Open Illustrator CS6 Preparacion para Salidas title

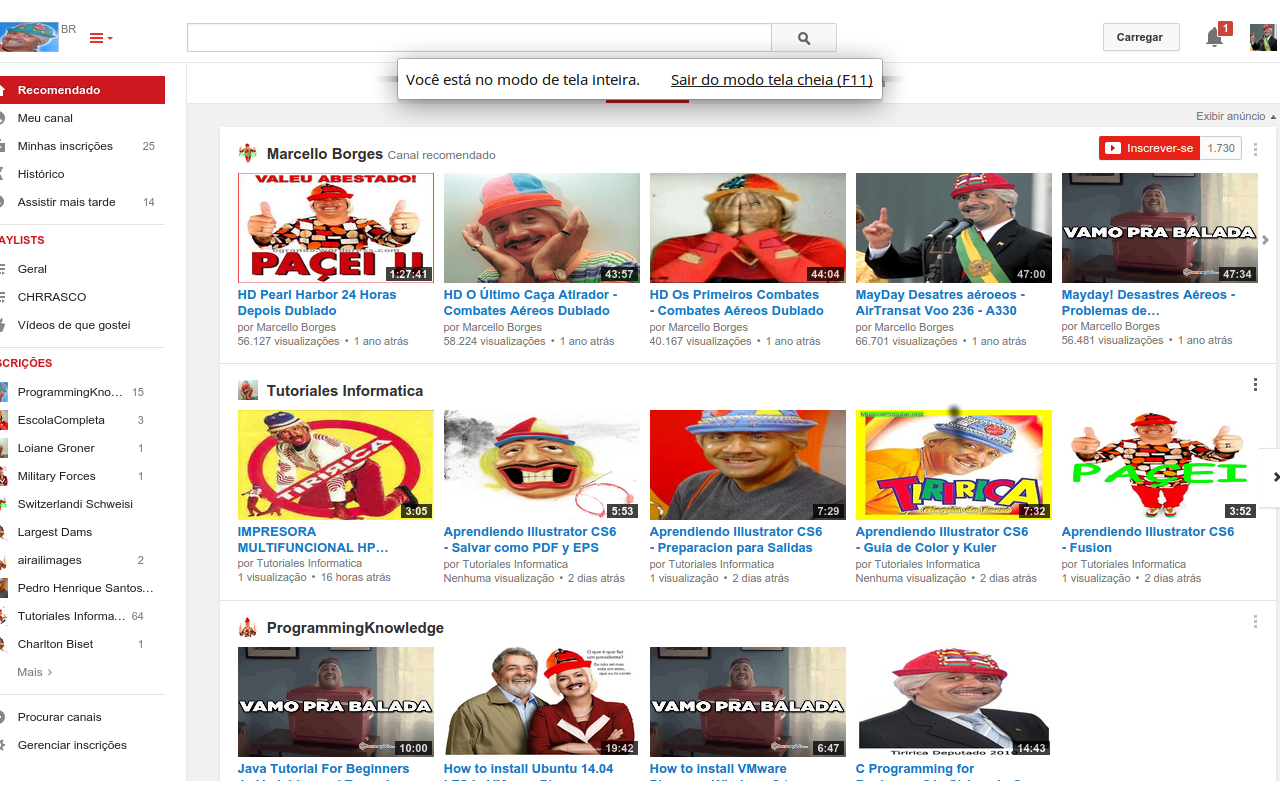coord(736,540)
